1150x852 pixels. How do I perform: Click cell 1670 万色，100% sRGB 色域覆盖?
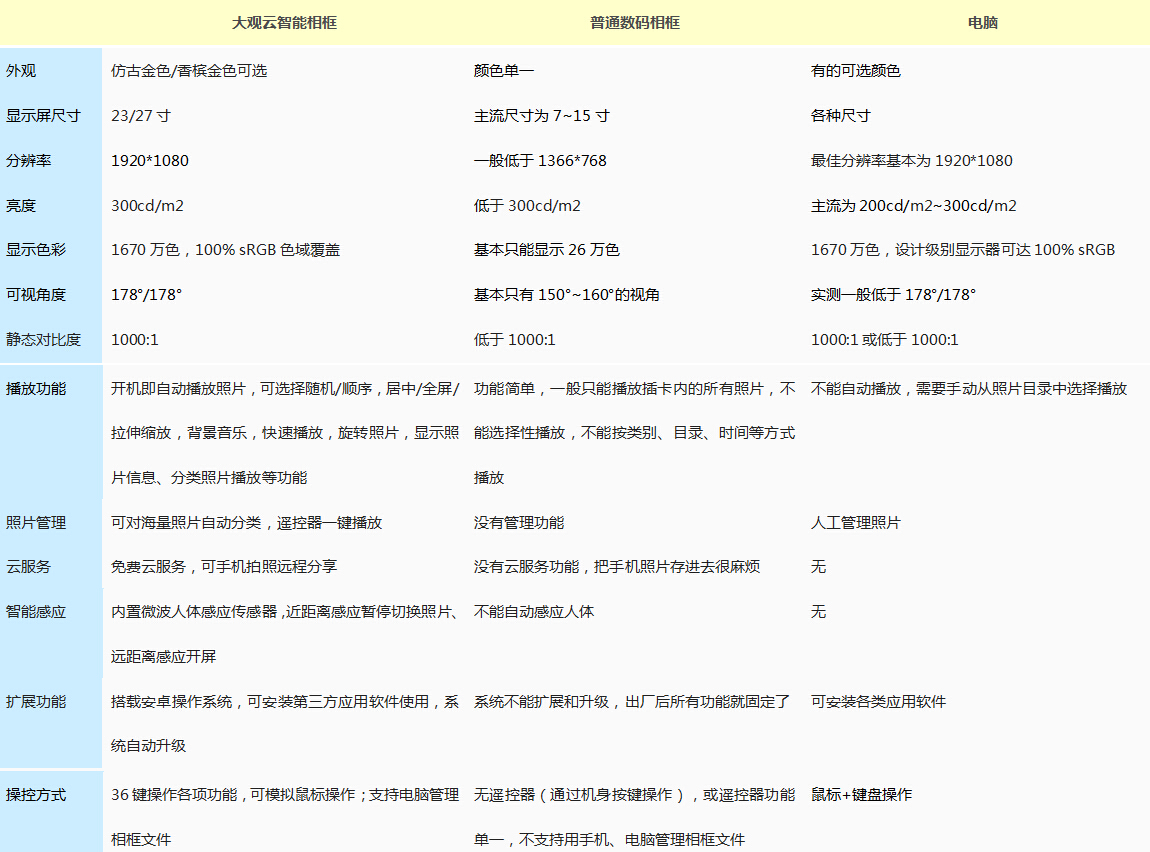tap(225, 250)
